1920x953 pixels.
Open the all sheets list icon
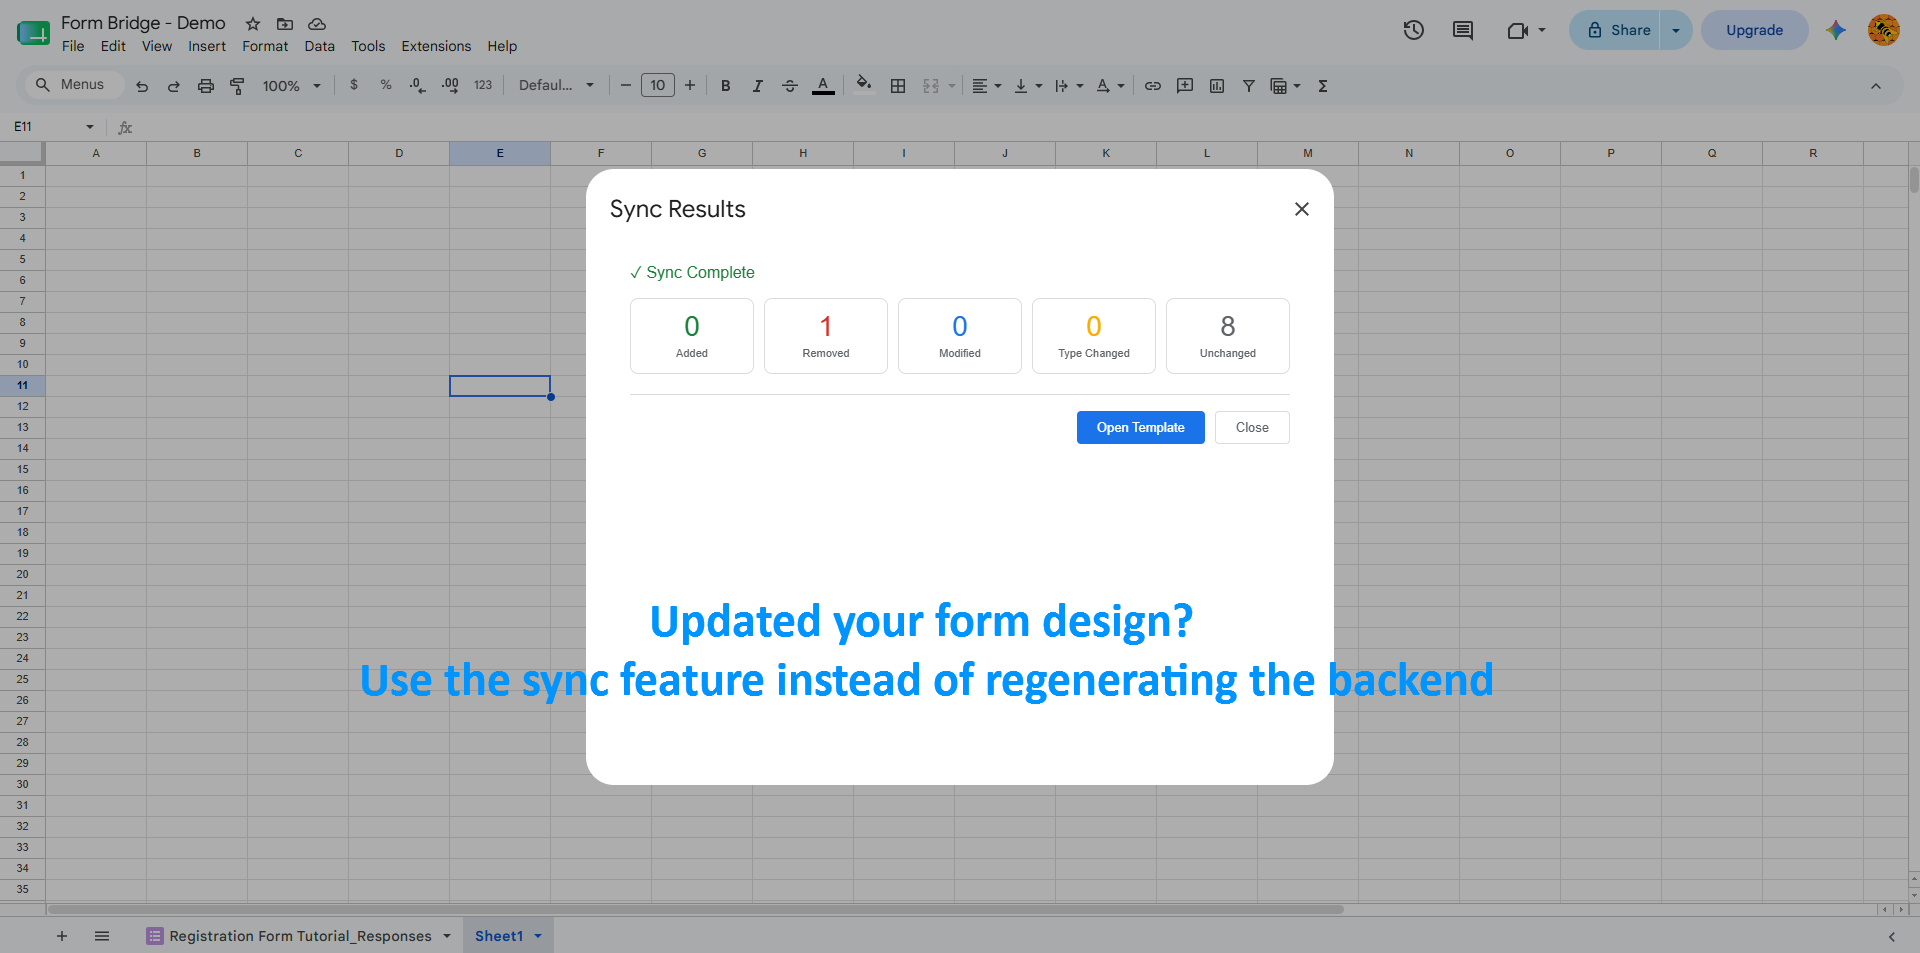(102, 936)
